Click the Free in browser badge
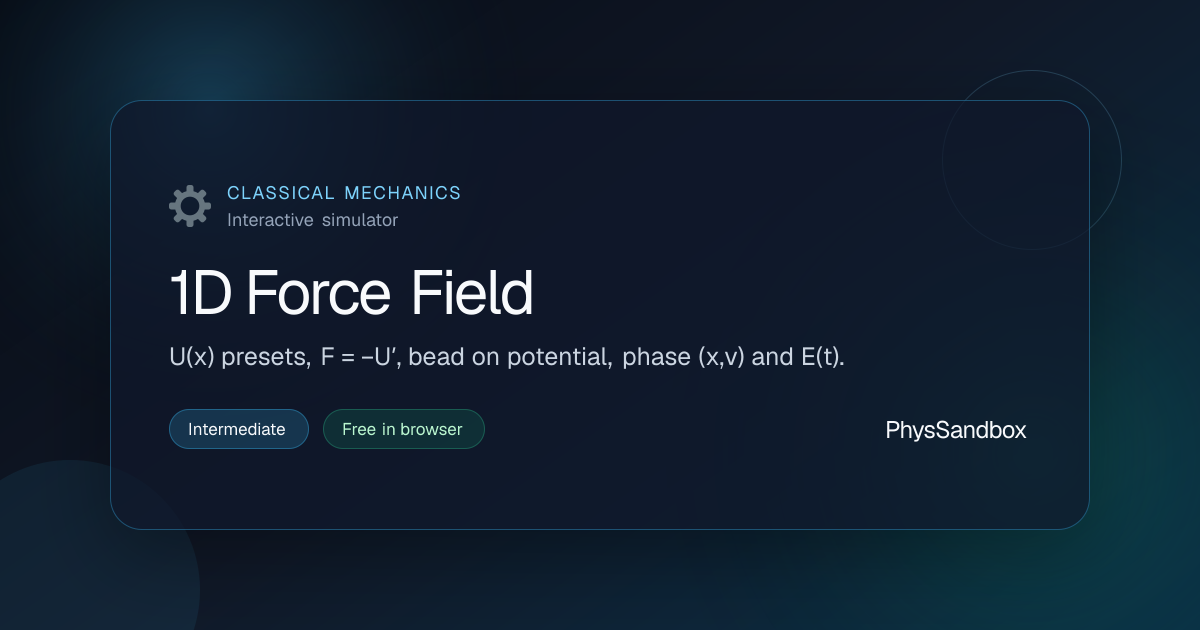This screenshot has height=630, width=1200. point(403,429)
